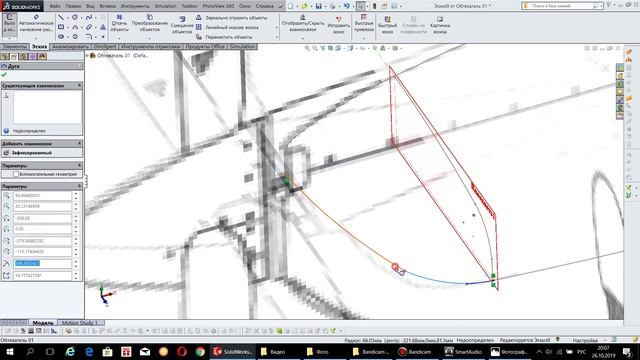Click Quick Snaps (Быстрые привязки)
This screenshot has height=360, width=640.
[x=363, y=24]
